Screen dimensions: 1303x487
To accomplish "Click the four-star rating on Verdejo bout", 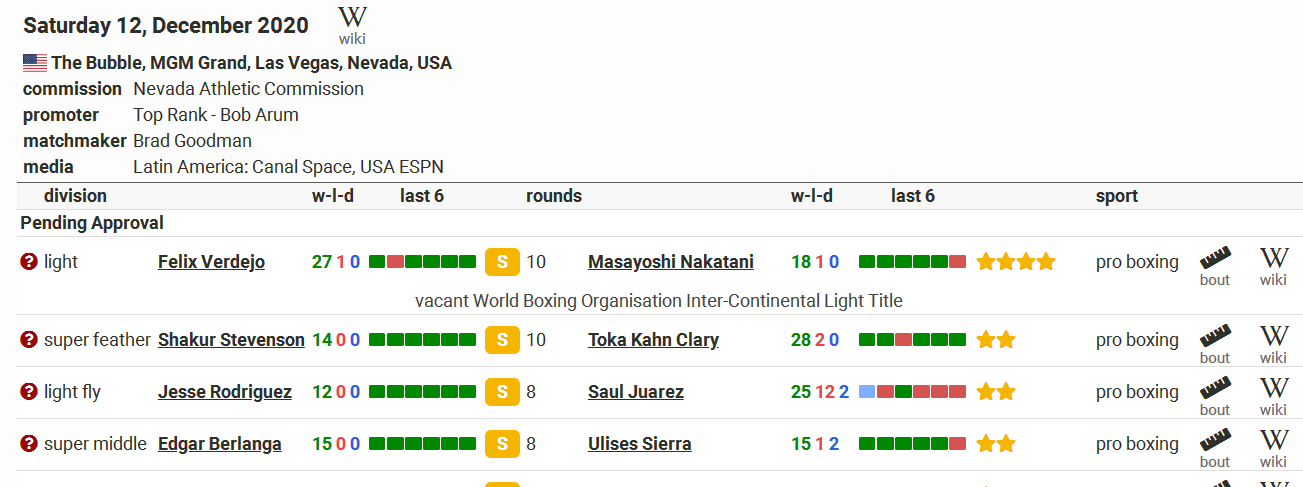I will 1016,262.
